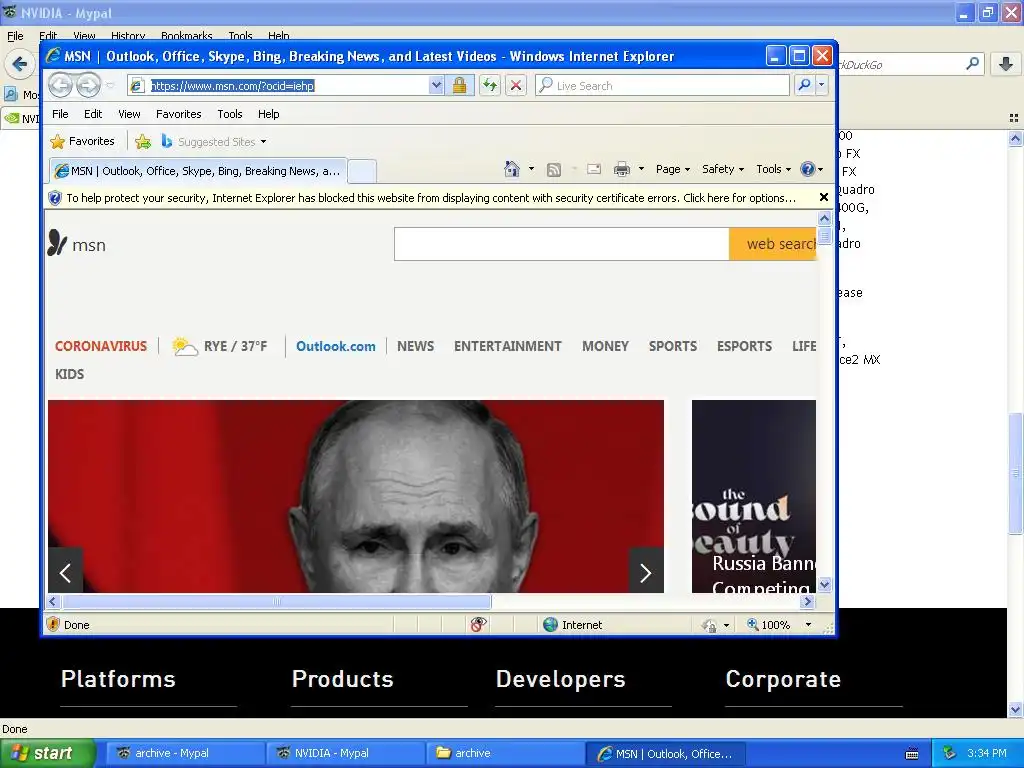The width and height of the screenshot is (1024, 768).
Task: Open the KIDS link
Action: (x=69, y=374)
